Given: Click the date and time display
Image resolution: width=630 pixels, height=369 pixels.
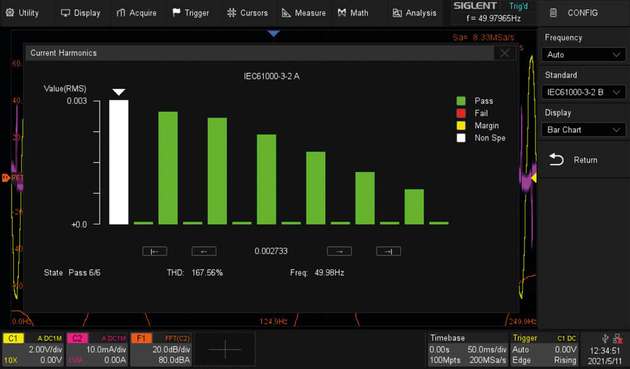Looking at the screenshot, I should [605, 355].
